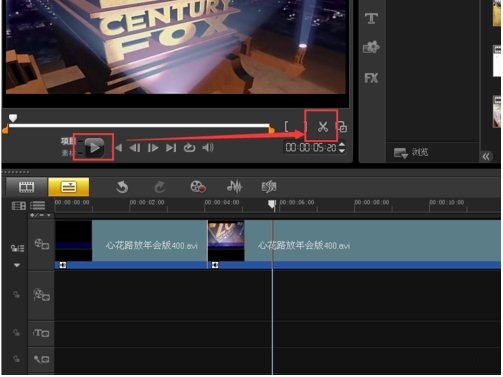Switch to Storyboard view
Image resolution: width=503 pixels, height=377 pixels.
tap(27, 187)
